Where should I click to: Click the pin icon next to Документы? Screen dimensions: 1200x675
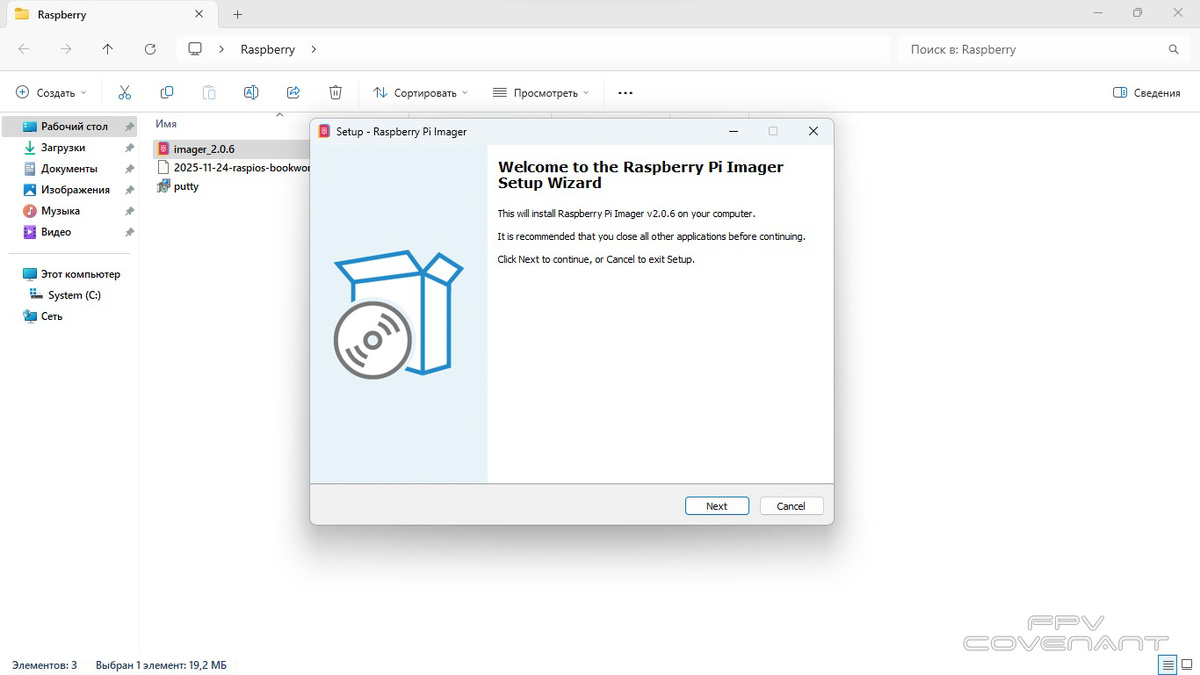pyautogui.click(x=129, y=169)
